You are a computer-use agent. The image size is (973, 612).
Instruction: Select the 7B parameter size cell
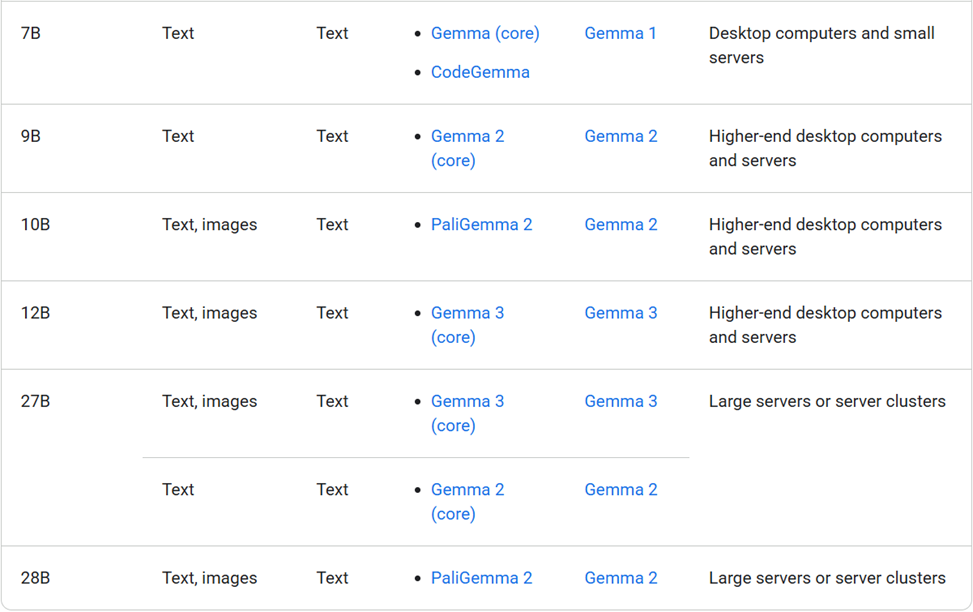[x=30, y=34]
